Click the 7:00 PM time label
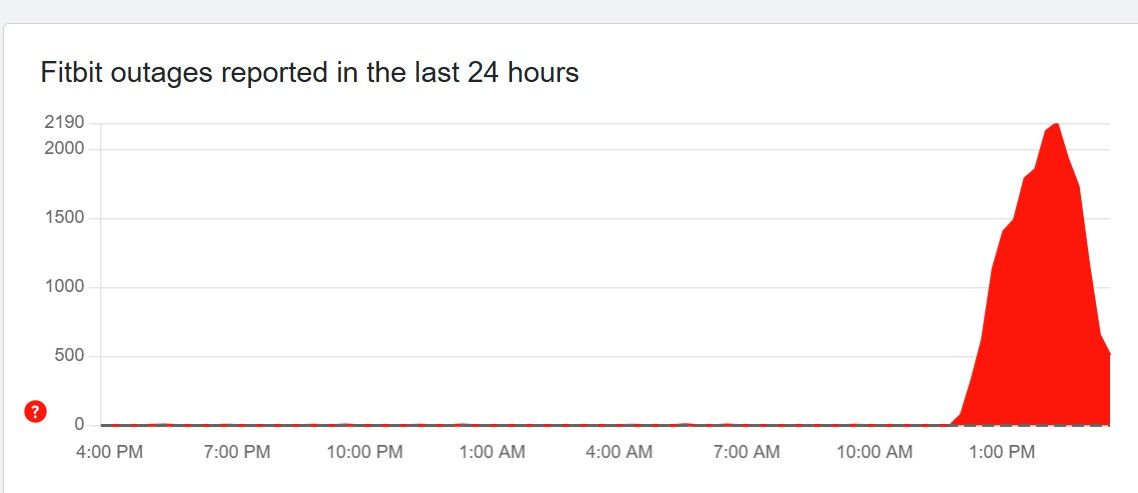Screen dimensions: 1138x493 point(237,453)
